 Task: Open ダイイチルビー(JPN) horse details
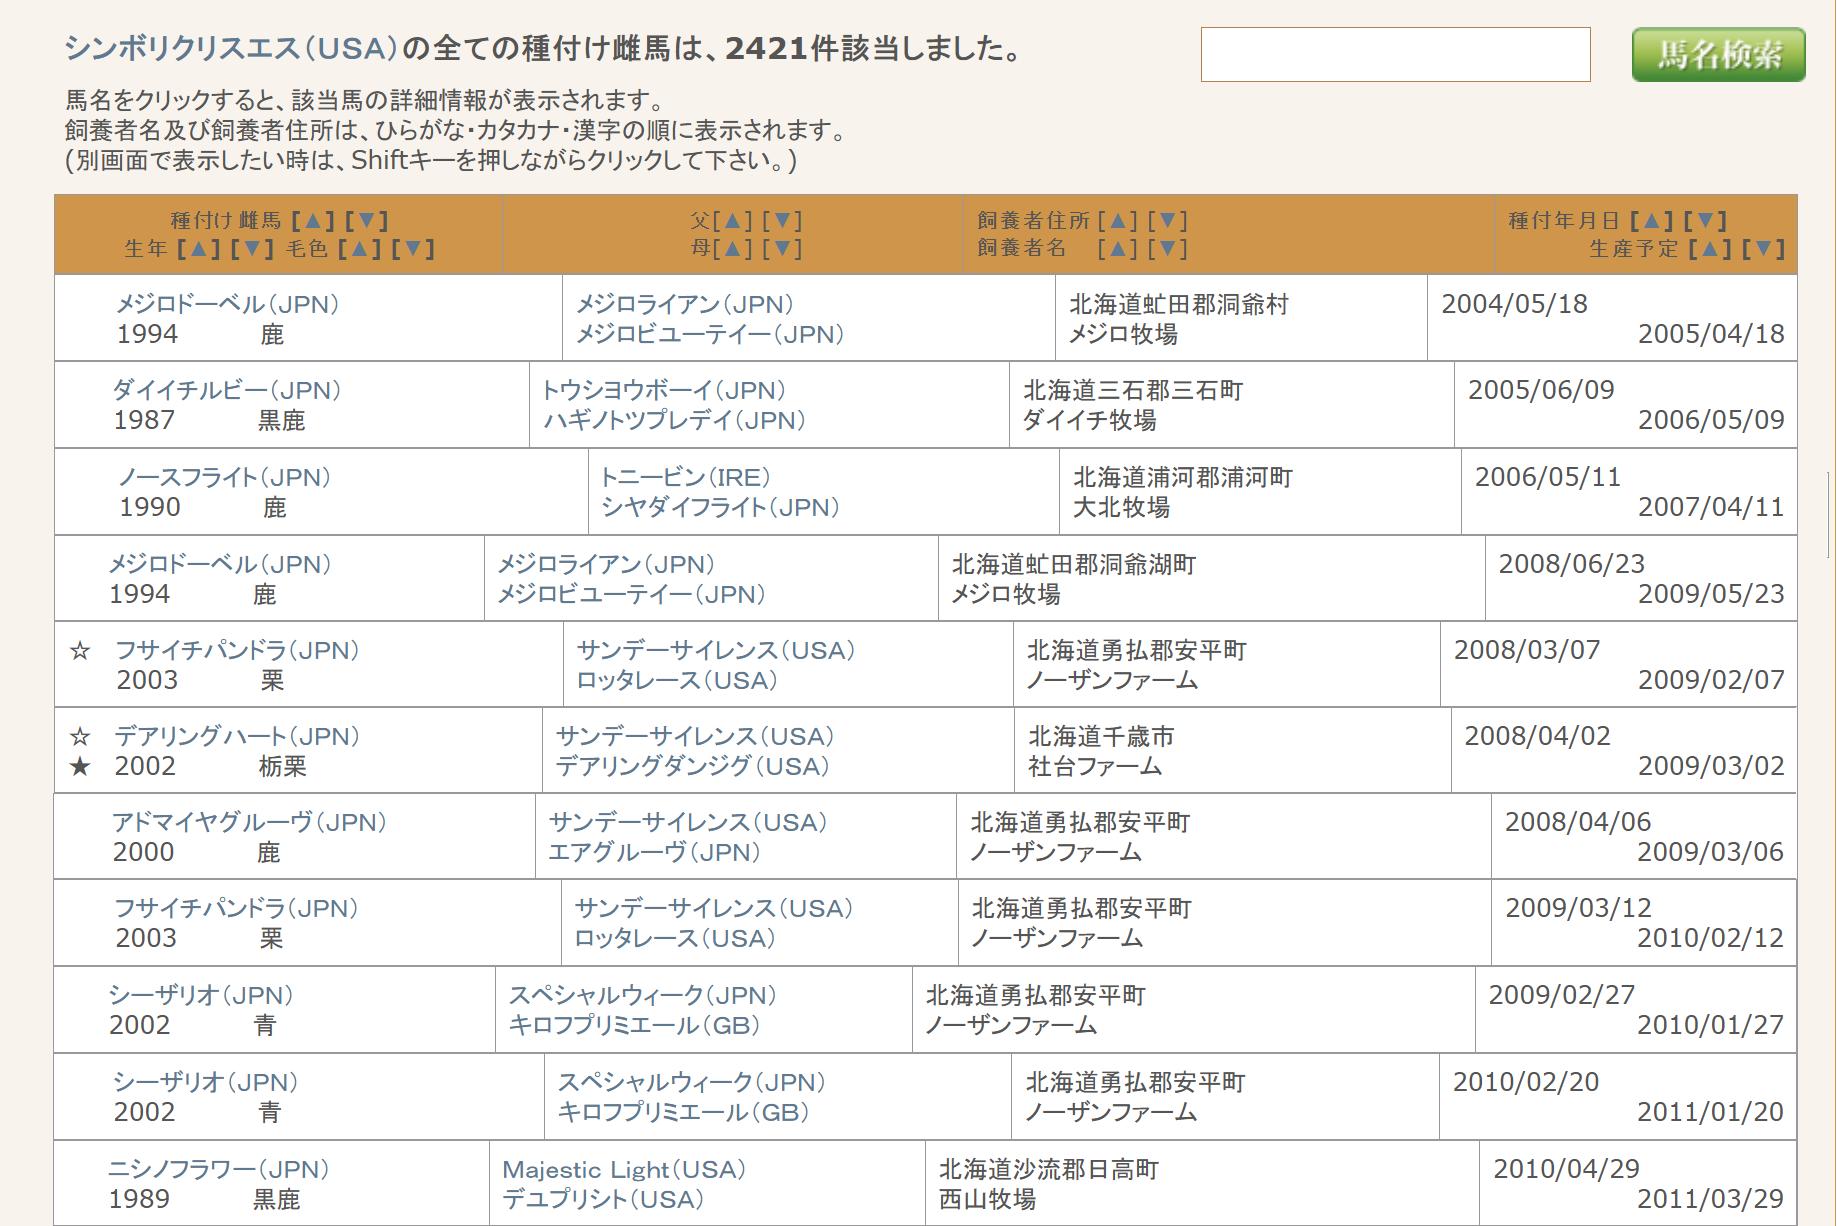click(x=226, y=390)
